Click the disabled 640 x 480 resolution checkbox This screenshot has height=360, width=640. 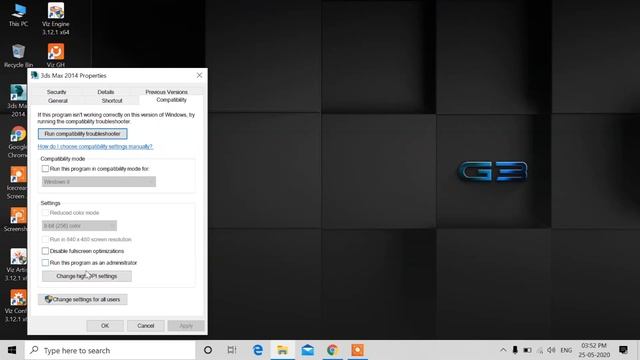45,239
